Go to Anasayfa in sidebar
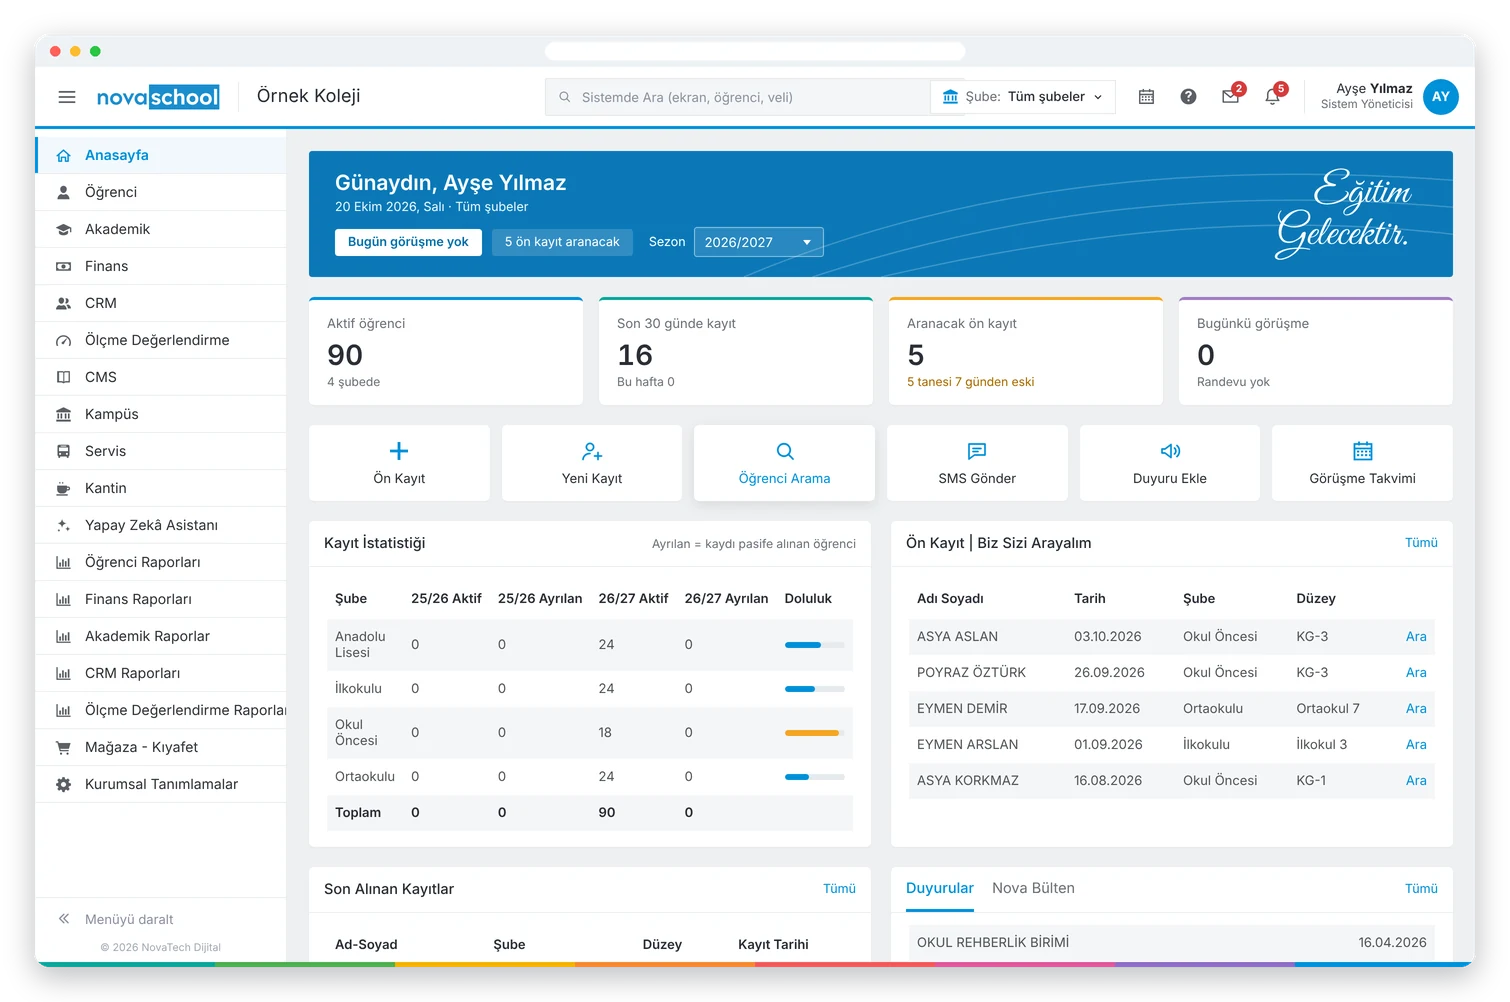Screen dimensions: 1510x1002 160,155
